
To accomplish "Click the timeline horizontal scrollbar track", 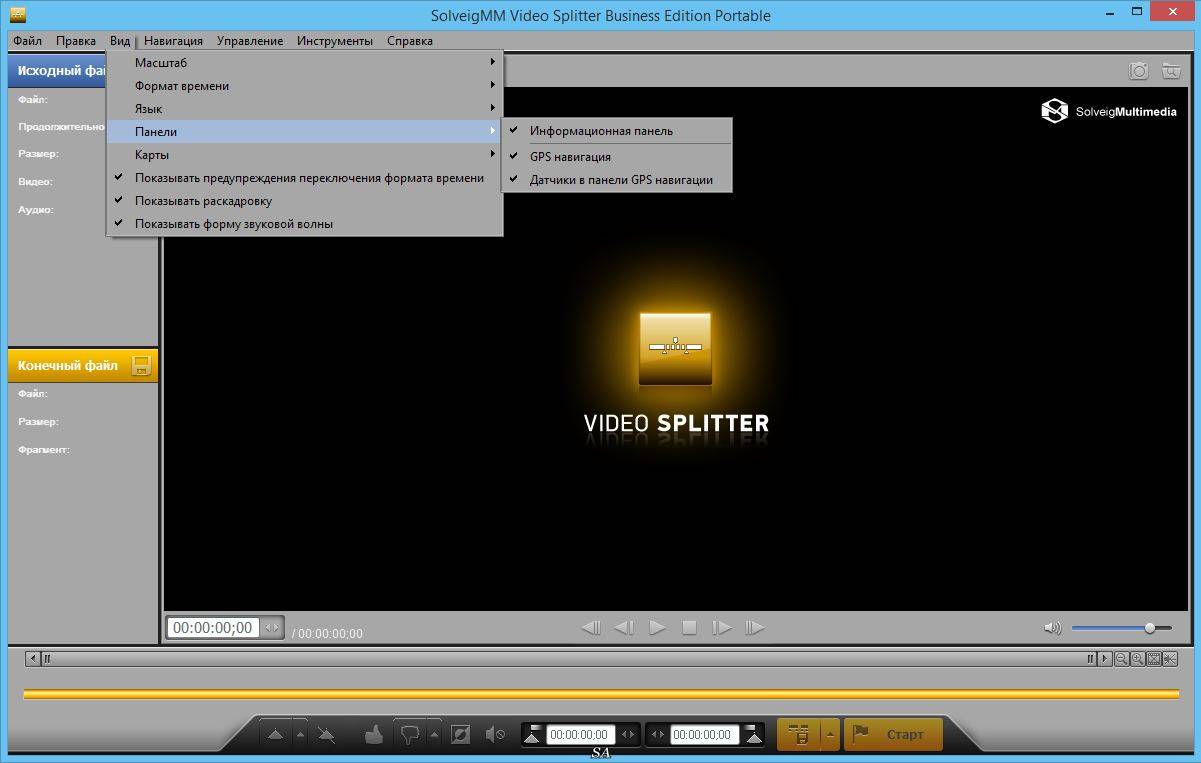I will point(568,659).
